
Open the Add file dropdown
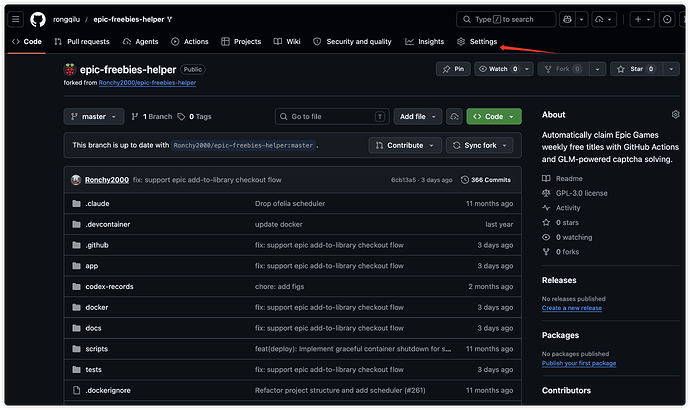pos(418,117)
